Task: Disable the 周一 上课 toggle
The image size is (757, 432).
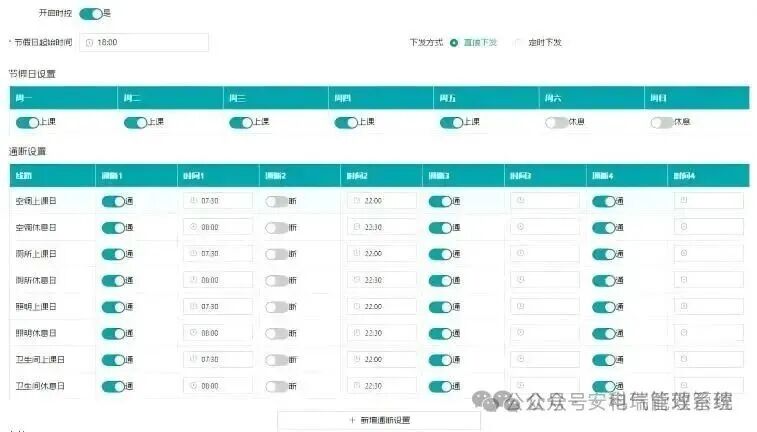Action: click(x=27, y=122)
